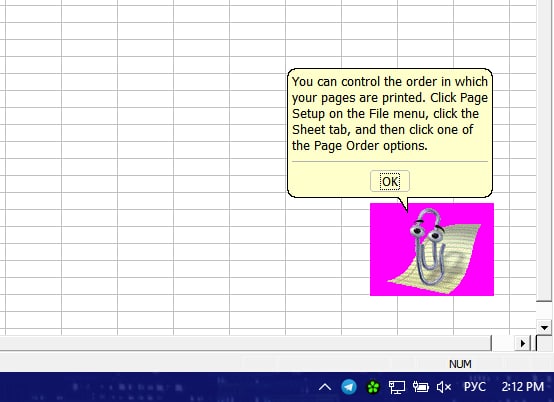Click the vertical scrollbar thumb
The image size is (554, 402).
pyautogui.click(x=544, y=151)
